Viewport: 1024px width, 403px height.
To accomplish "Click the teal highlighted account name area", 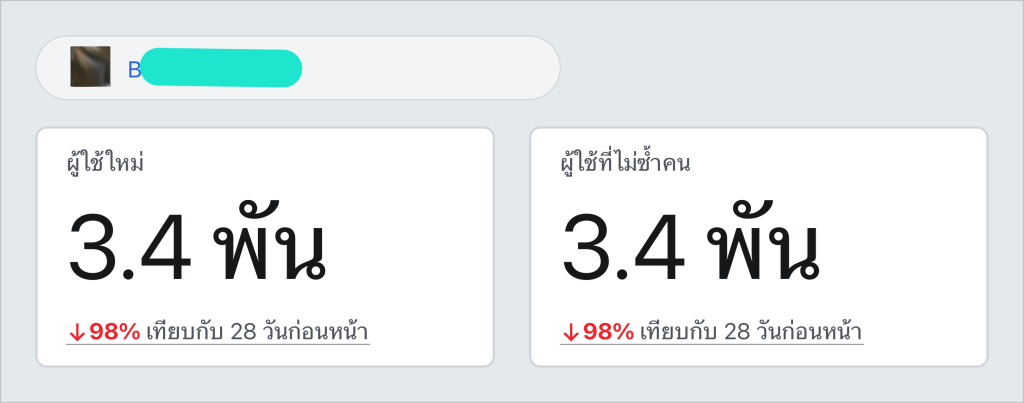I will [x=221, y=68].
